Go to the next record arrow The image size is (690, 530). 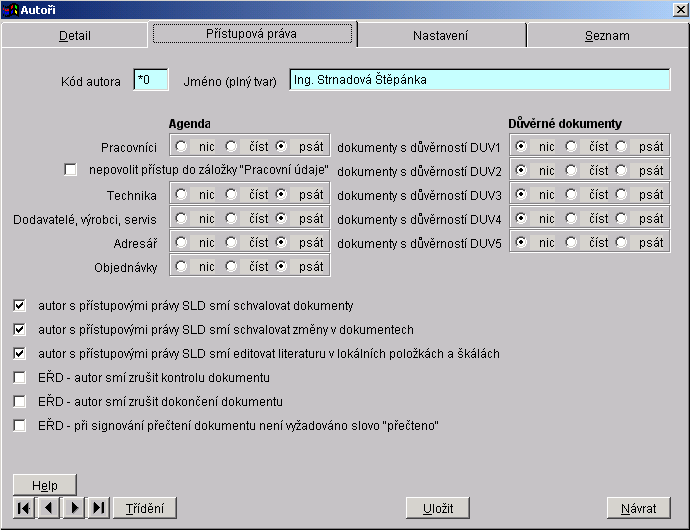click(x=73, y=508)
